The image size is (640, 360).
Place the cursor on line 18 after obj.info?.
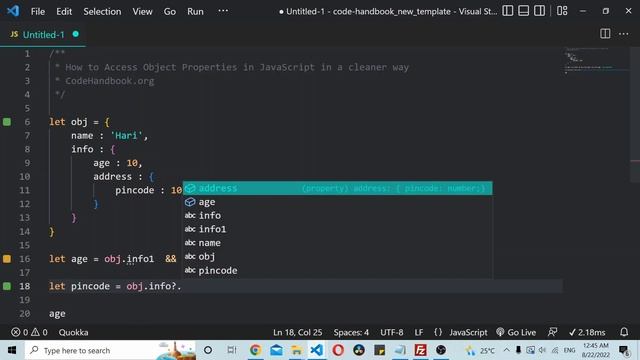point(182,286)
